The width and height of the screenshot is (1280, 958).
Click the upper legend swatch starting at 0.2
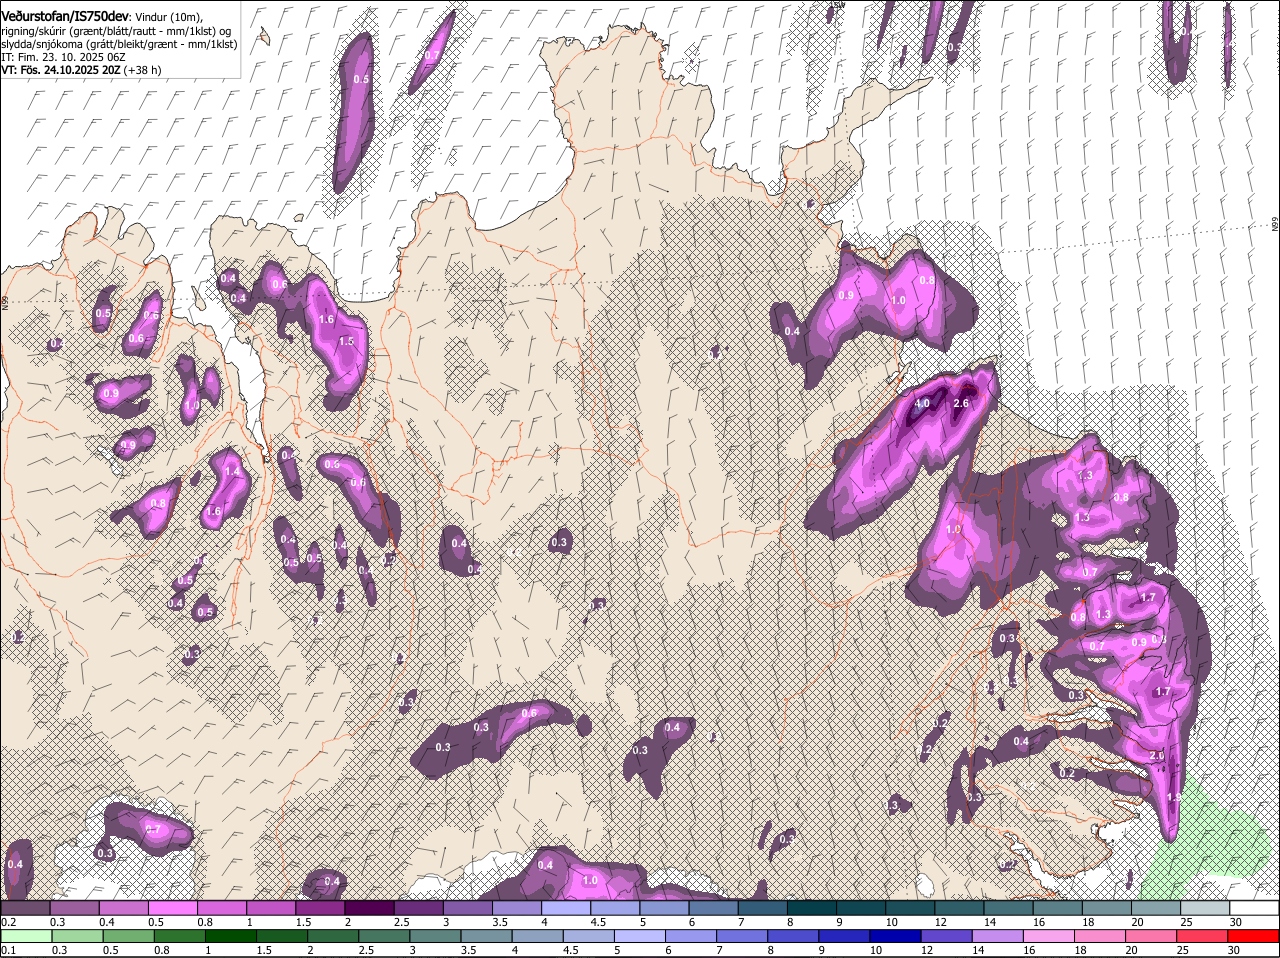click(26, 908)
